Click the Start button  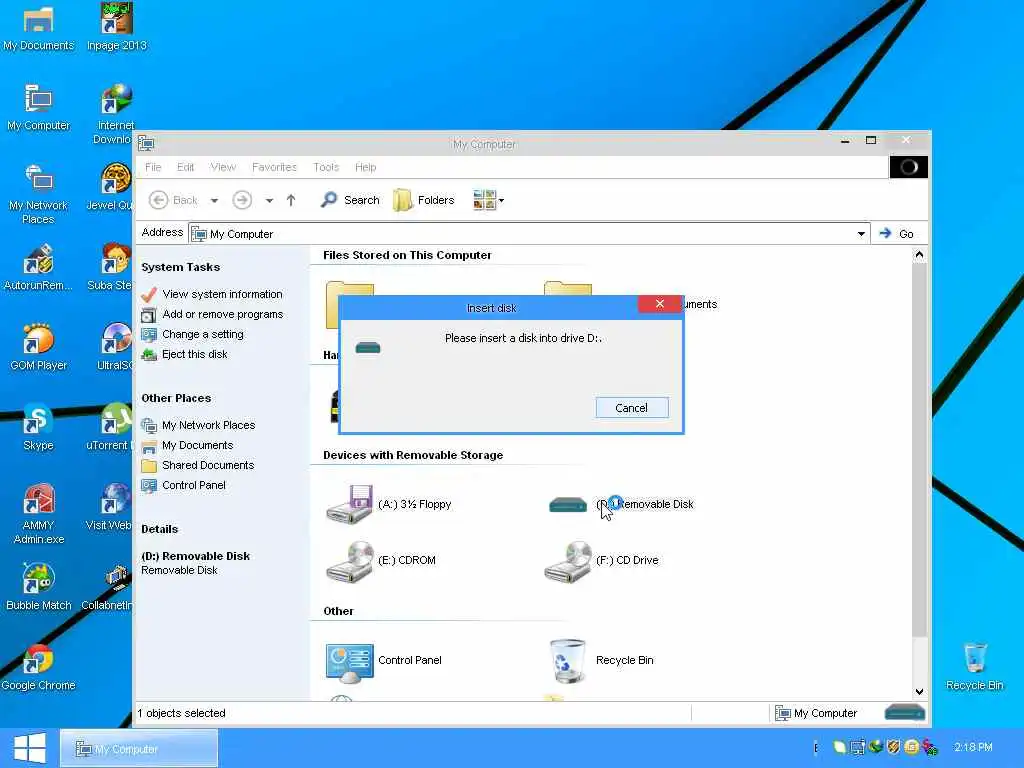pyautogui.click(x=29, y=748)
